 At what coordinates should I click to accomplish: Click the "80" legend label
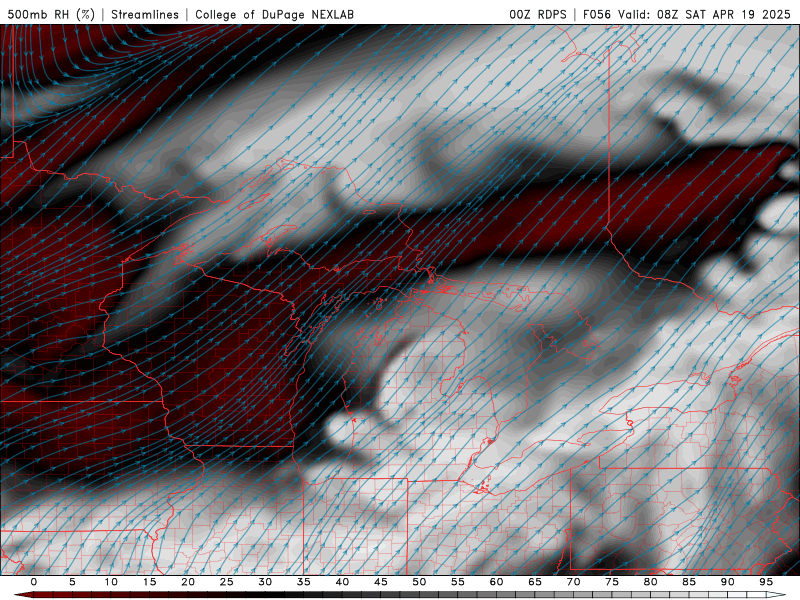click(650, 582)
